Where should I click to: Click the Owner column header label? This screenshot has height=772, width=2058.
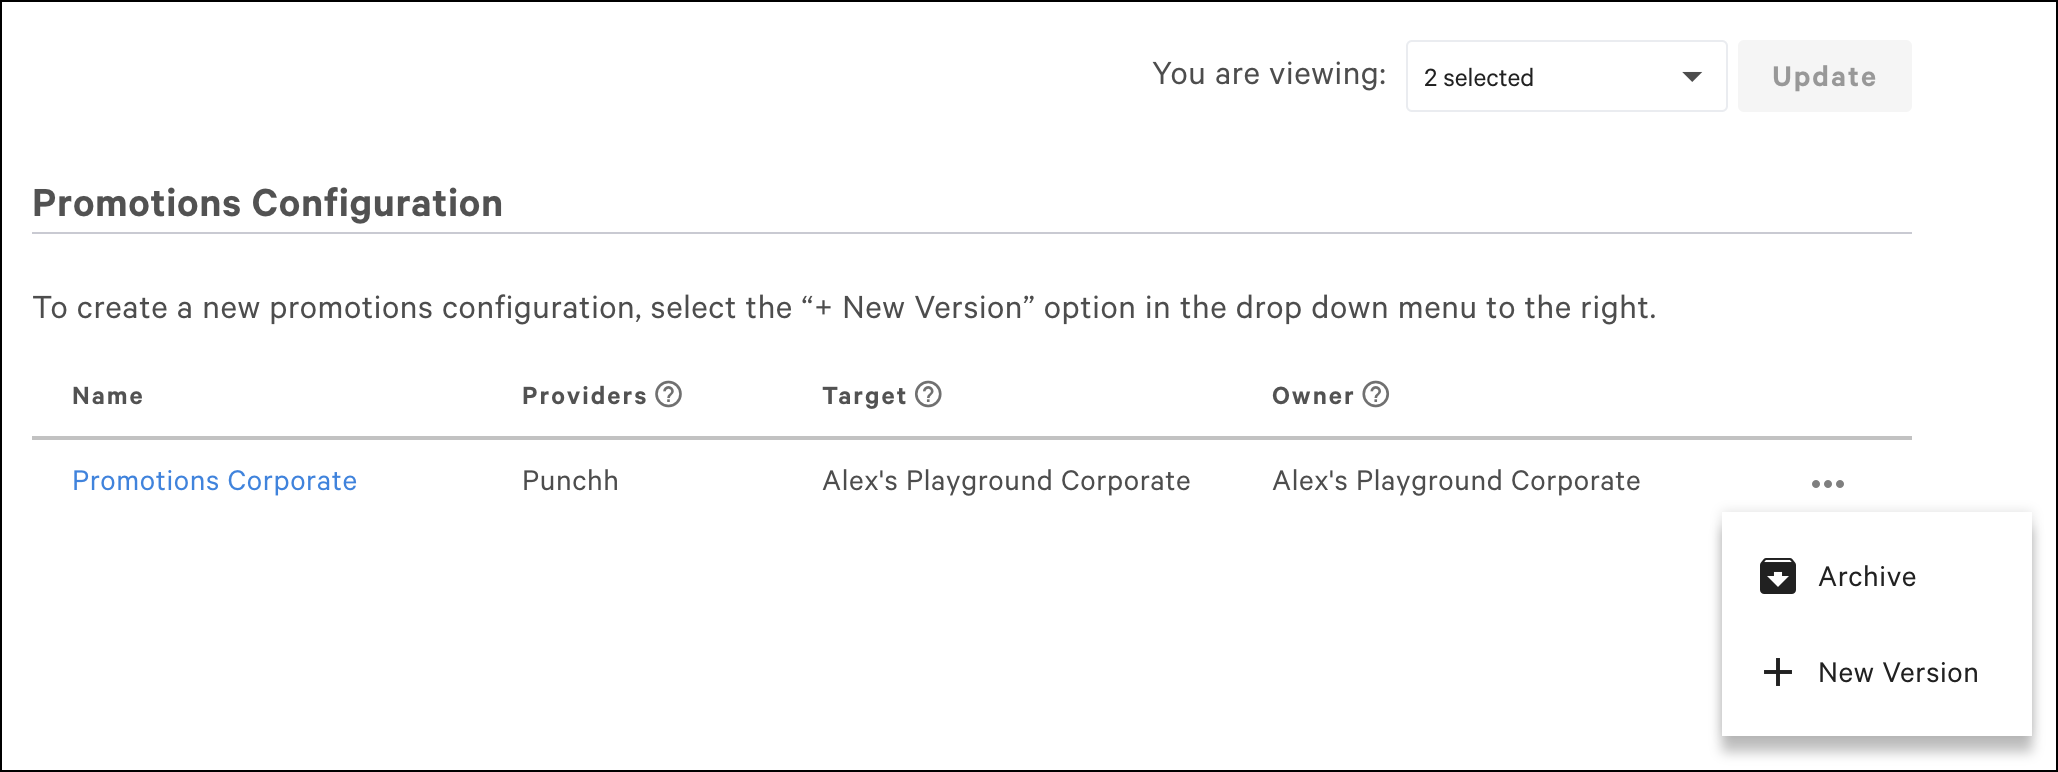click(x=1312, y=396)
